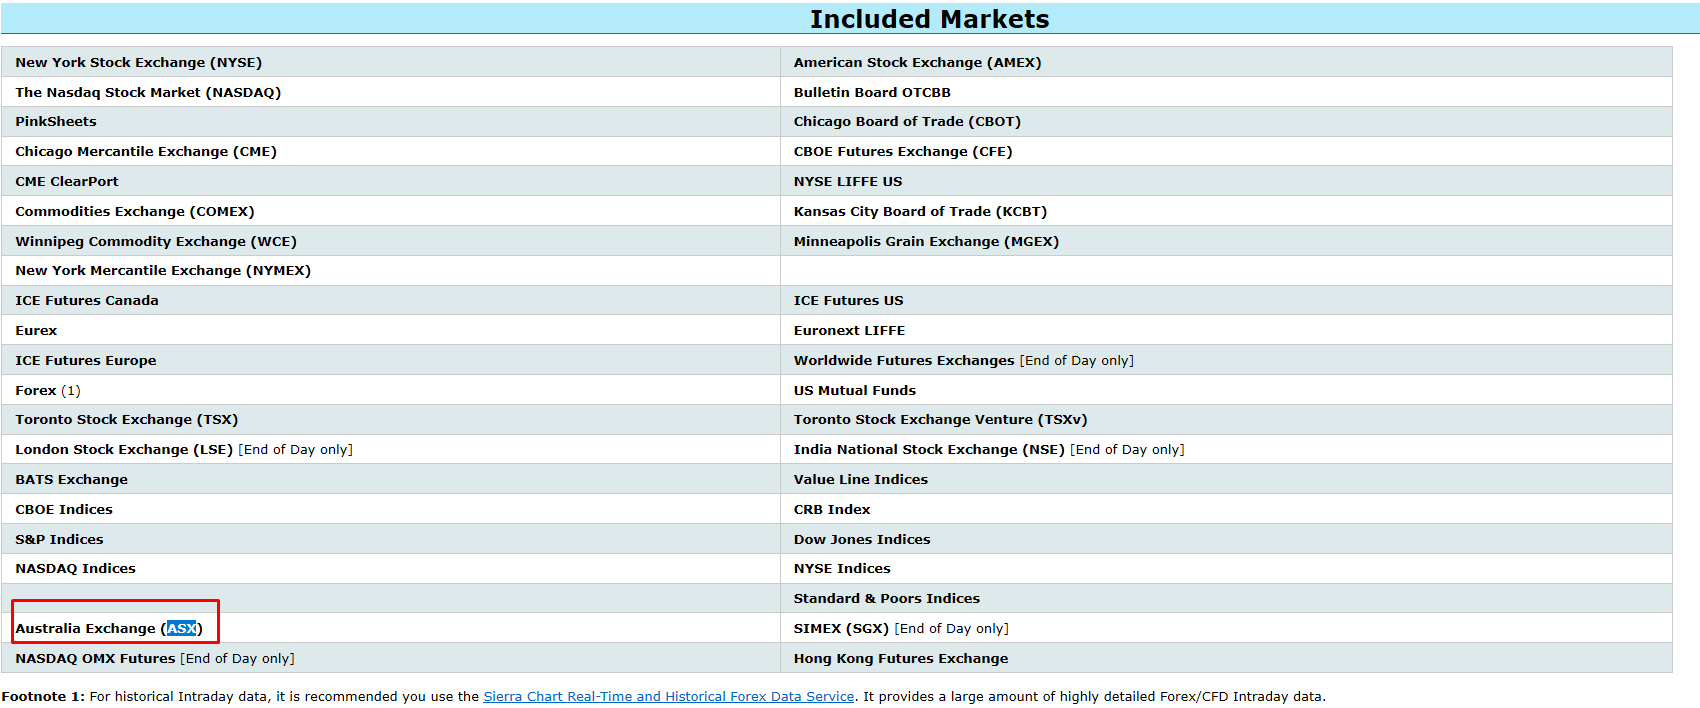1700x708 pixels.
Task: Click The Nasdaq Stock Market (NASDAQ) entry
Action: 148,92
